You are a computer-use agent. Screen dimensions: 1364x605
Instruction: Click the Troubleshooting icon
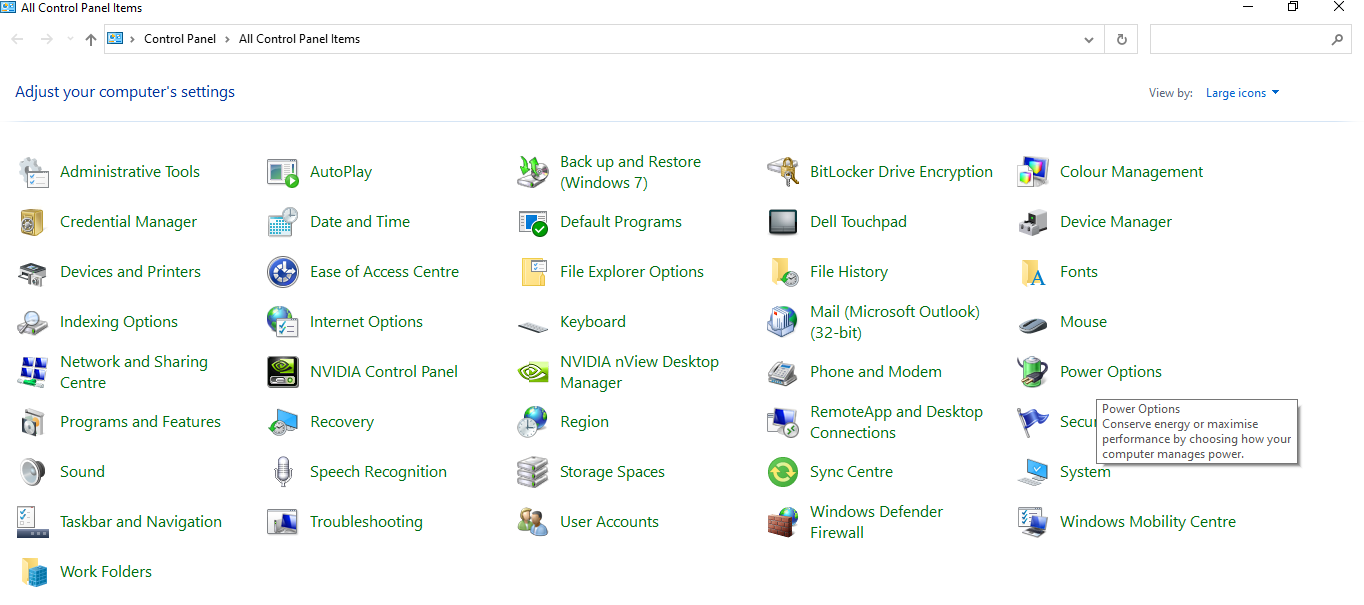tap(283, 522)
